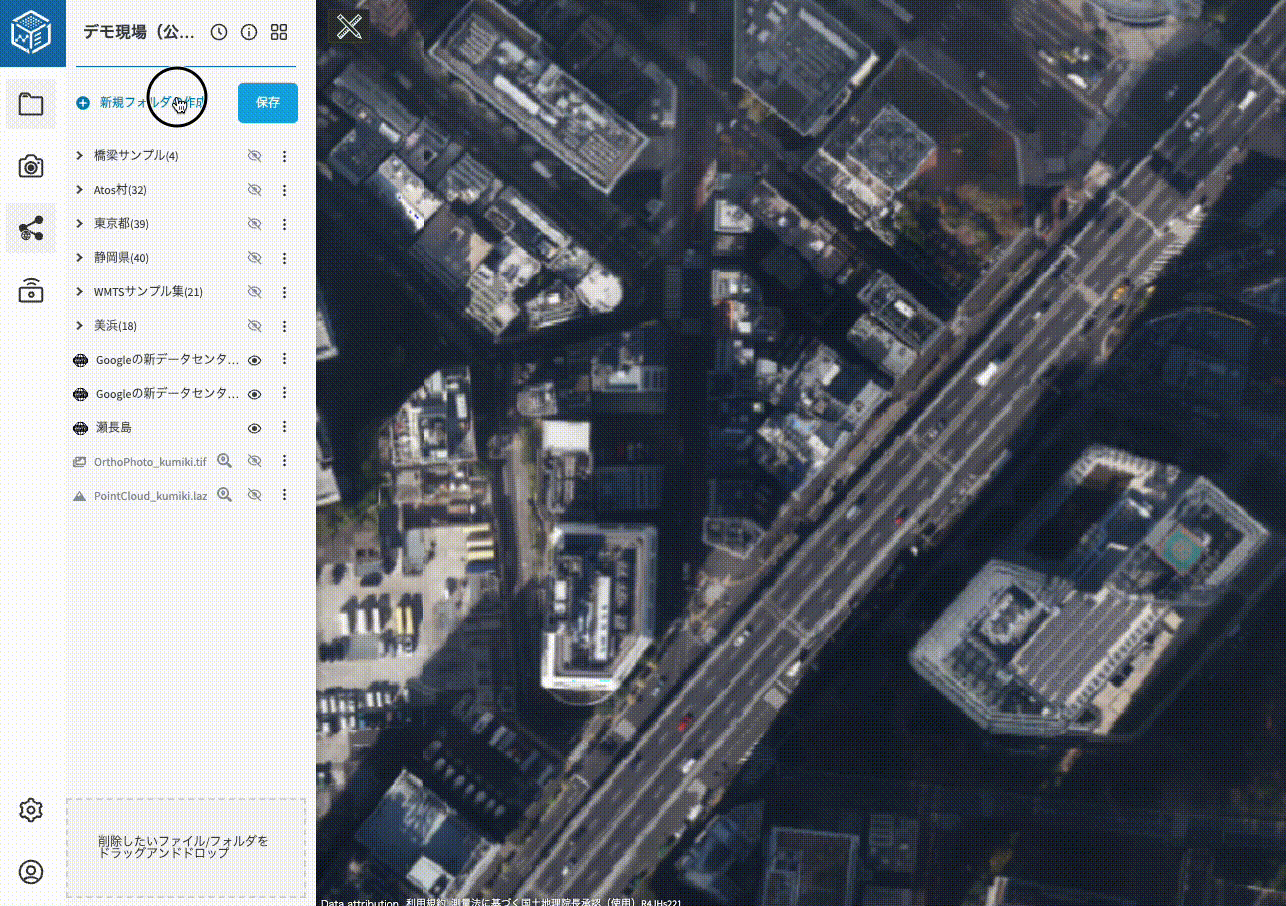
Task: Open the remote device sidebar panel
Action: click(31, 291)
